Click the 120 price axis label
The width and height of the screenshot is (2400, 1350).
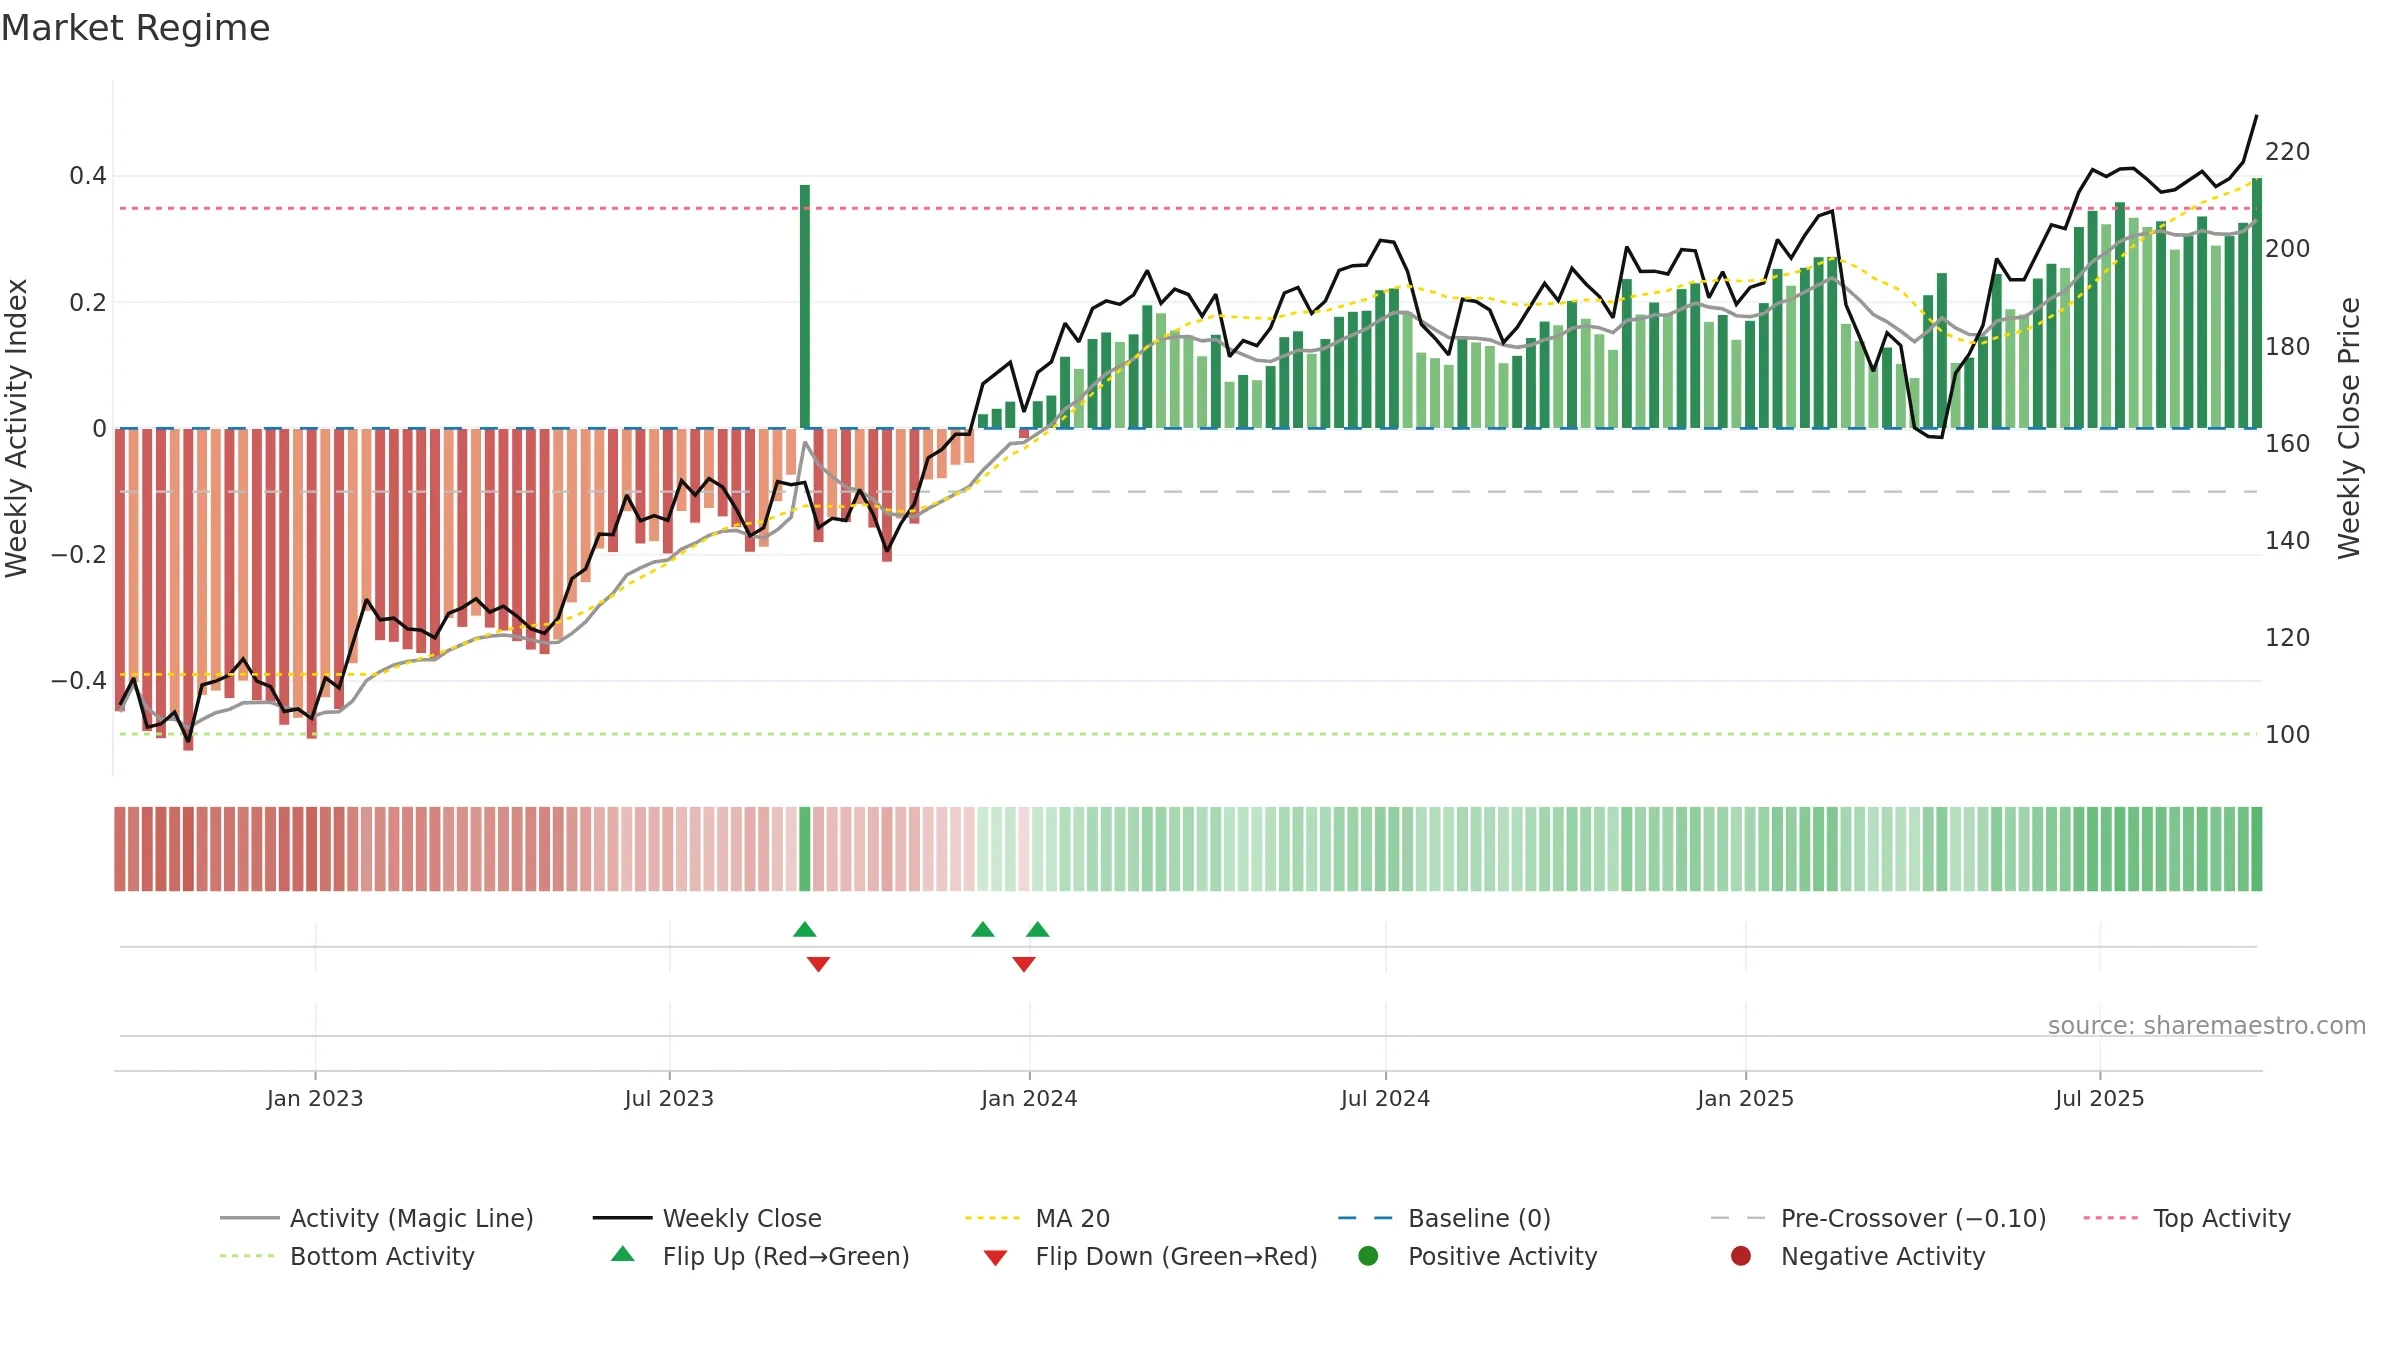tap(2288, 638)
